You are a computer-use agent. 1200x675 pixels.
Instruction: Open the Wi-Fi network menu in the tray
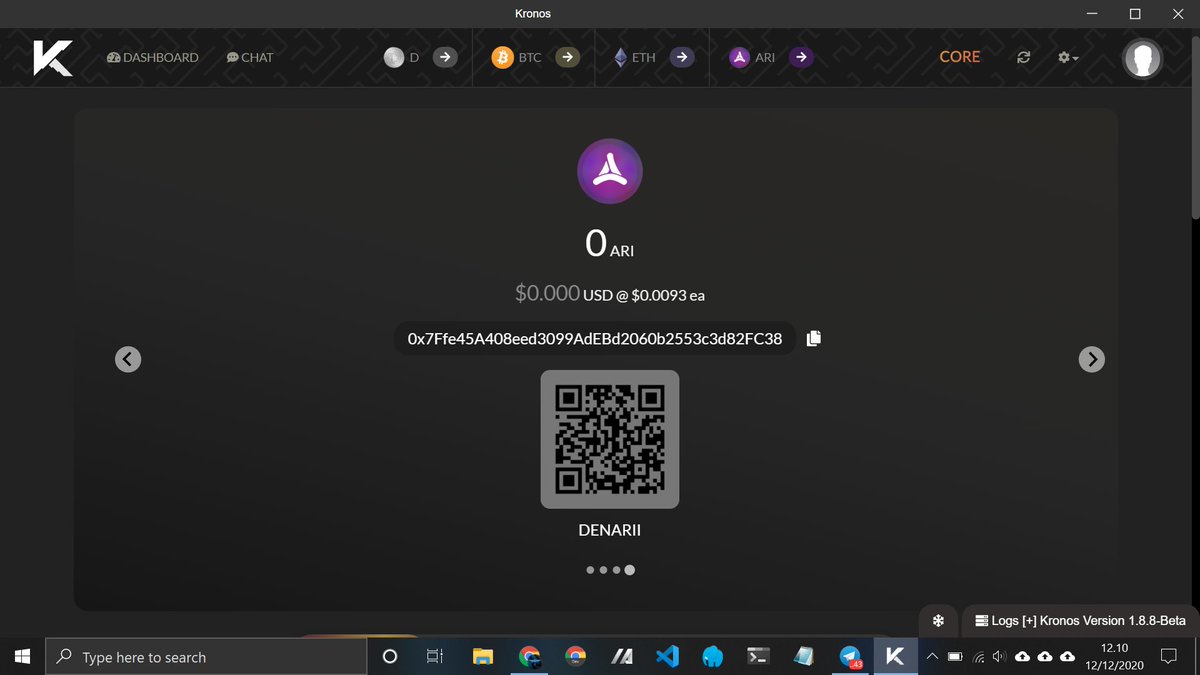tap(978, 657)
